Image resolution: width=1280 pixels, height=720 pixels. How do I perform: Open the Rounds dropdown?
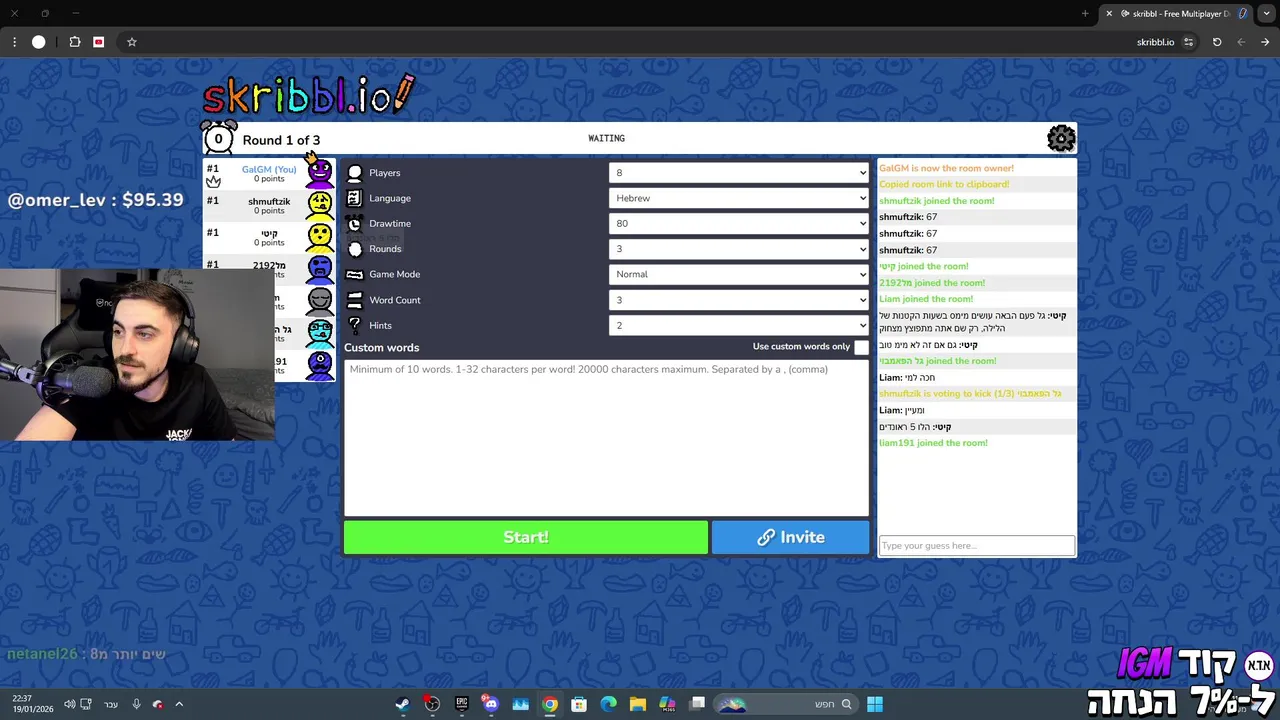coord(739,249)
